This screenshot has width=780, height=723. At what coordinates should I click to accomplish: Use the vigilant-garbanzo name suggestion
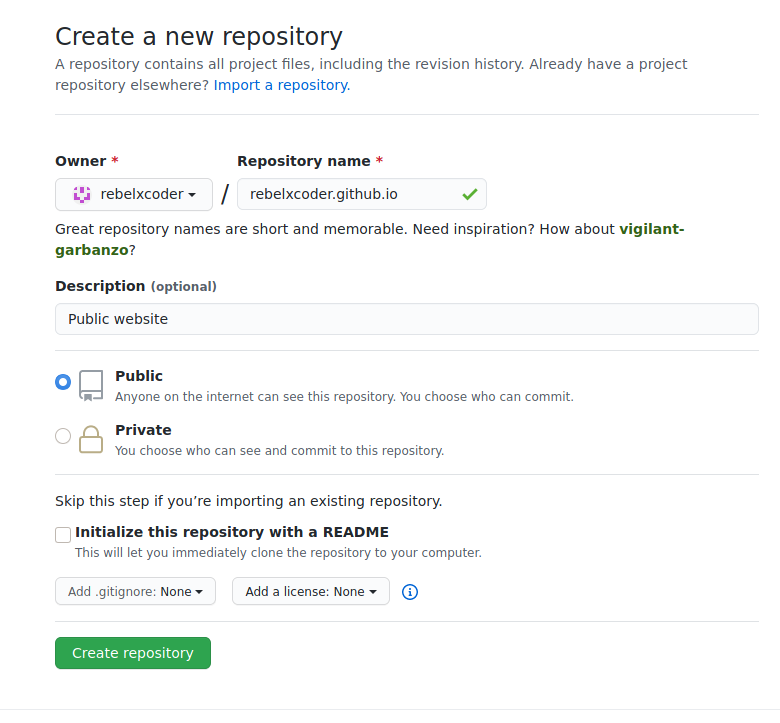(x=651, y=229)
